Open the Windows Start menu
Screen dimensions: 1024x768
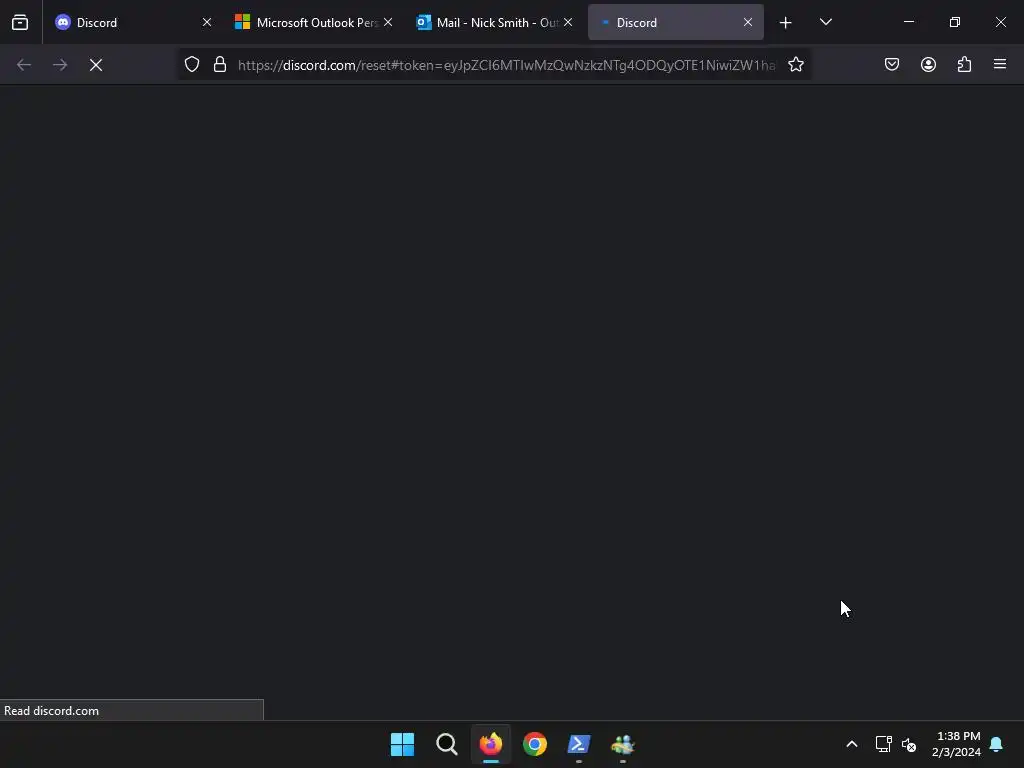point(402,744)
